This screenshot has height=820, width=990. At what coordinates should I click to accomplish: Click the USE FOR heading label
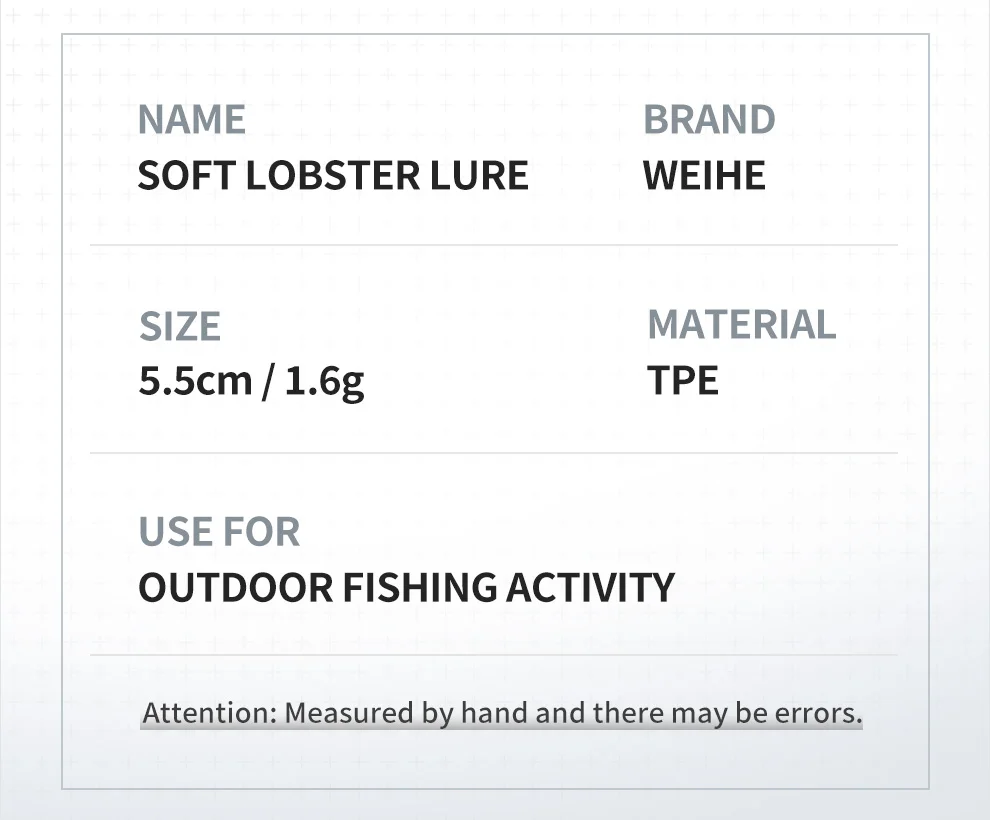pyautogui.click(x=219, y=532)
